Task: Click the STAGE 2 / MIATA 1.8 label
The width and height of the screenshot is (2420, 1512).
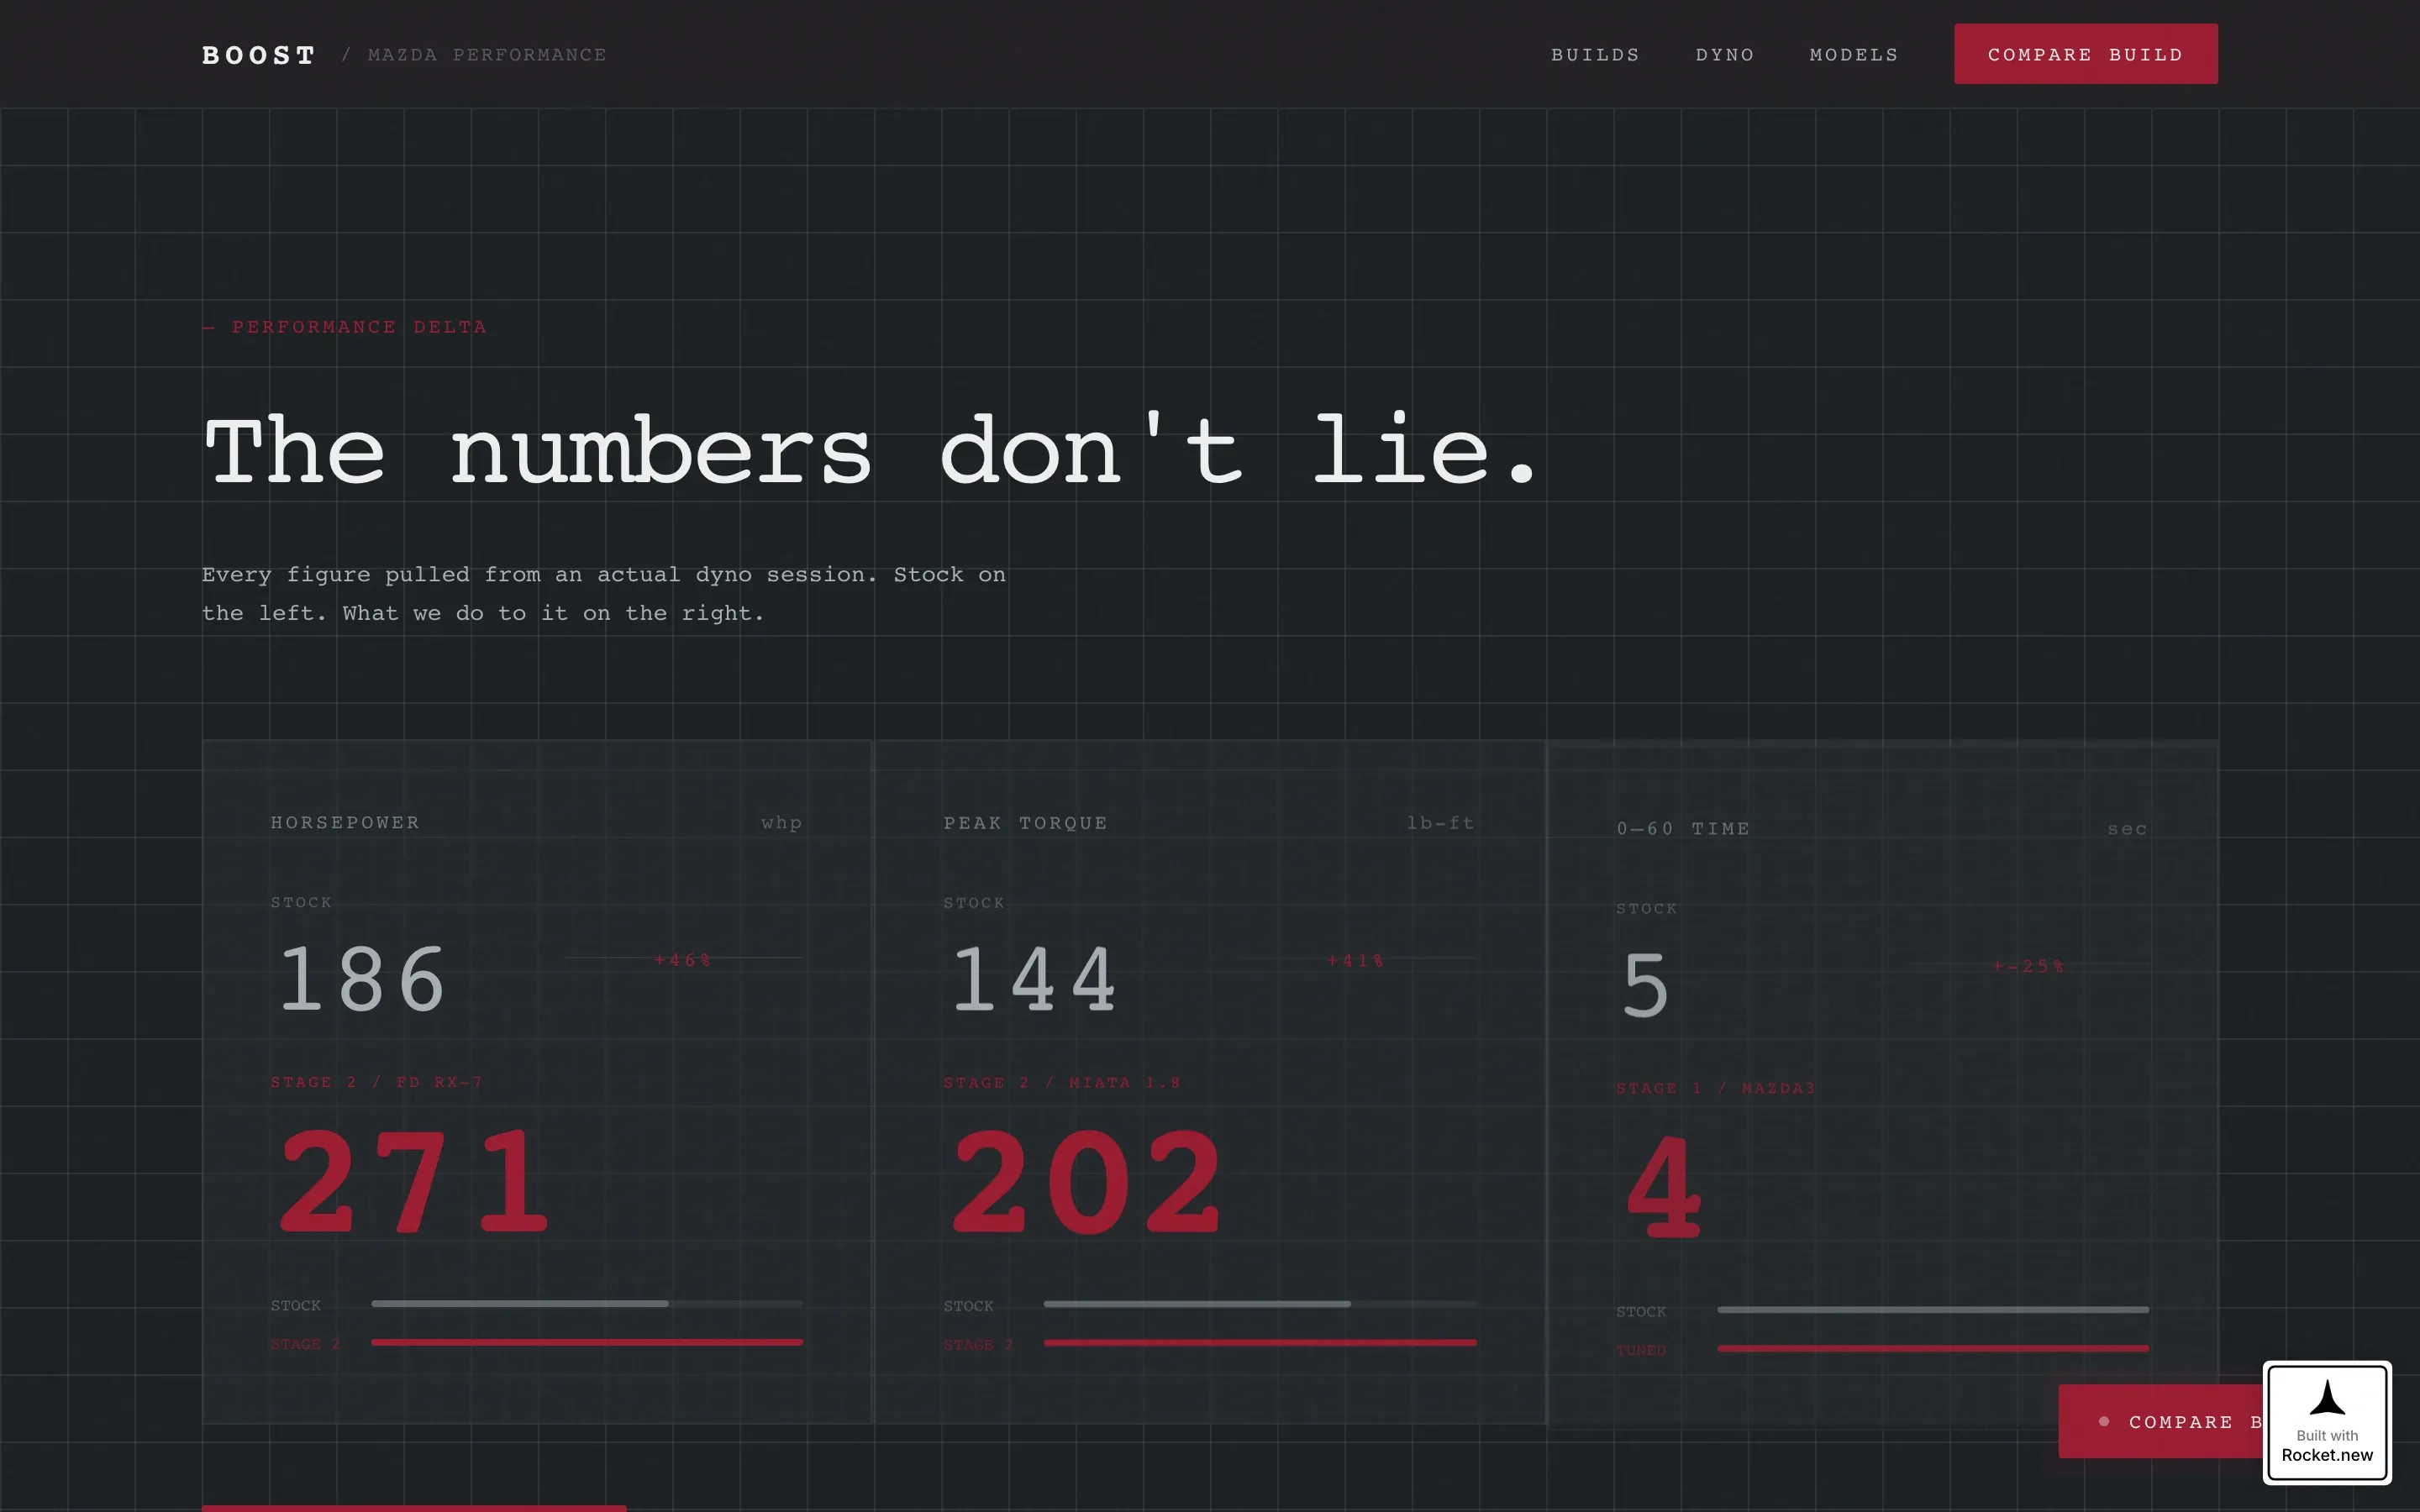Action: [x=1062, y=1083]
